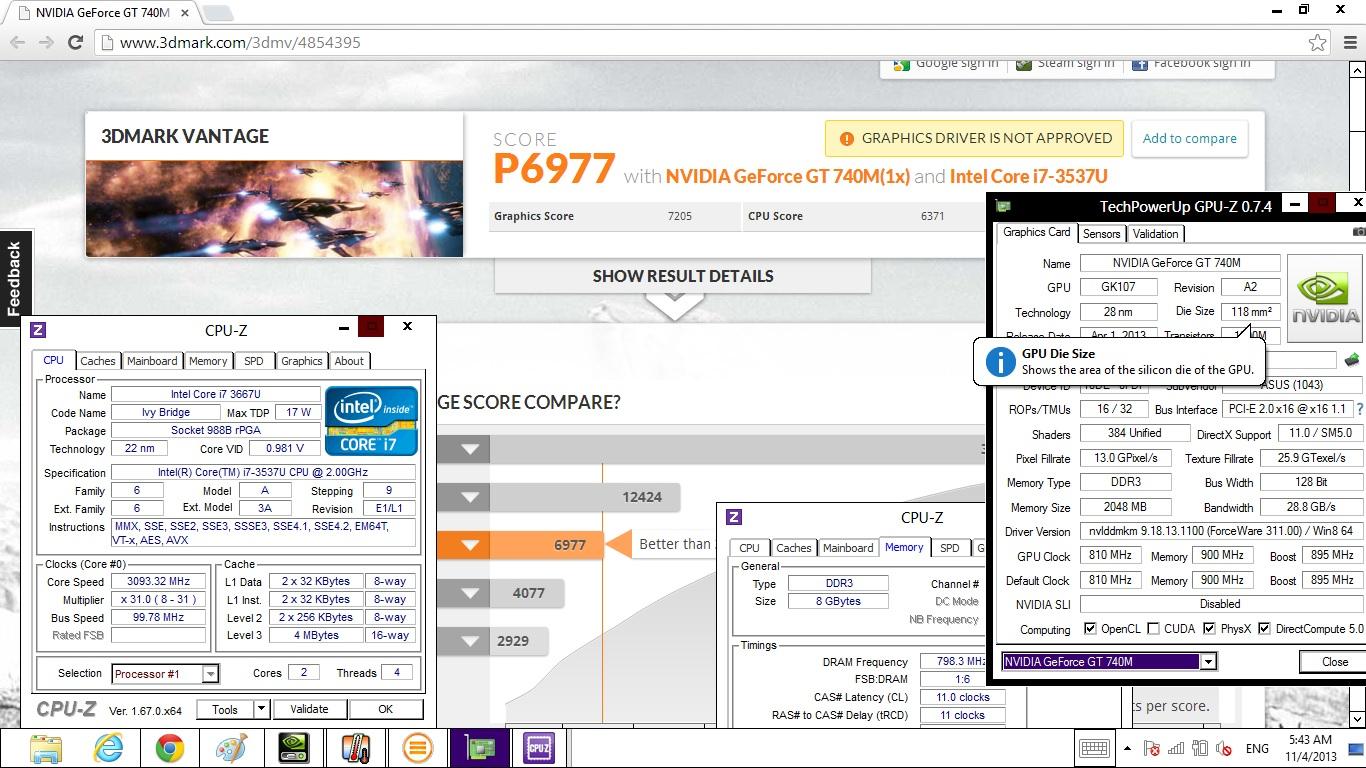Open the GPU selection dropdown in GPU-Z
The width and height of the screenshot is (1366, 768).
[1208, 662]
